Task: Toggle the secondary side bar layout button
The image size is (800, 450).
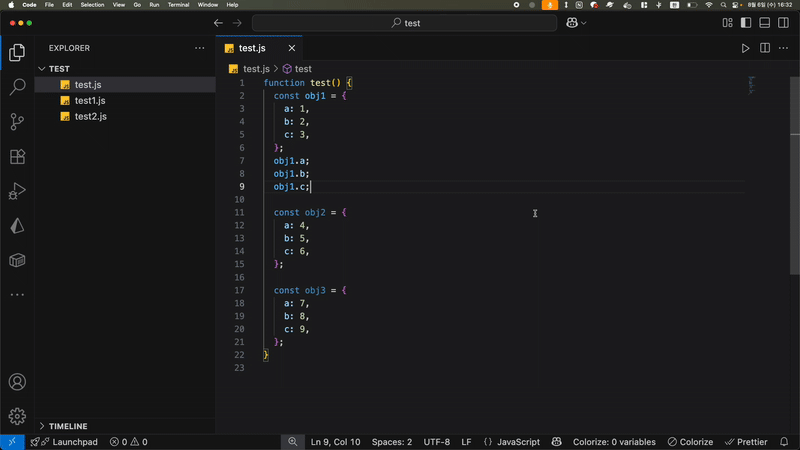Action: 784,23
